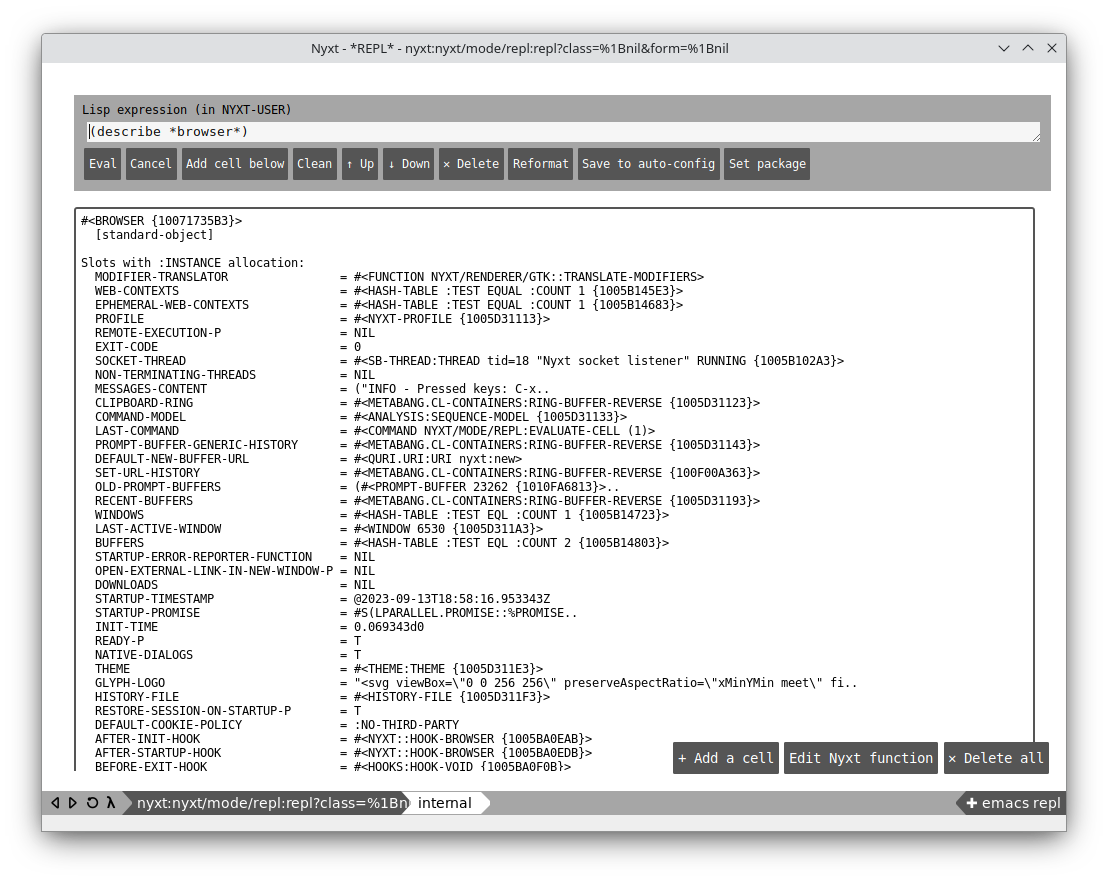Image resolution: width=1108 pixels, height=881 pixels.
Task: Select the SET-URL-HISTORY slot name
Action: click(148, 473)
